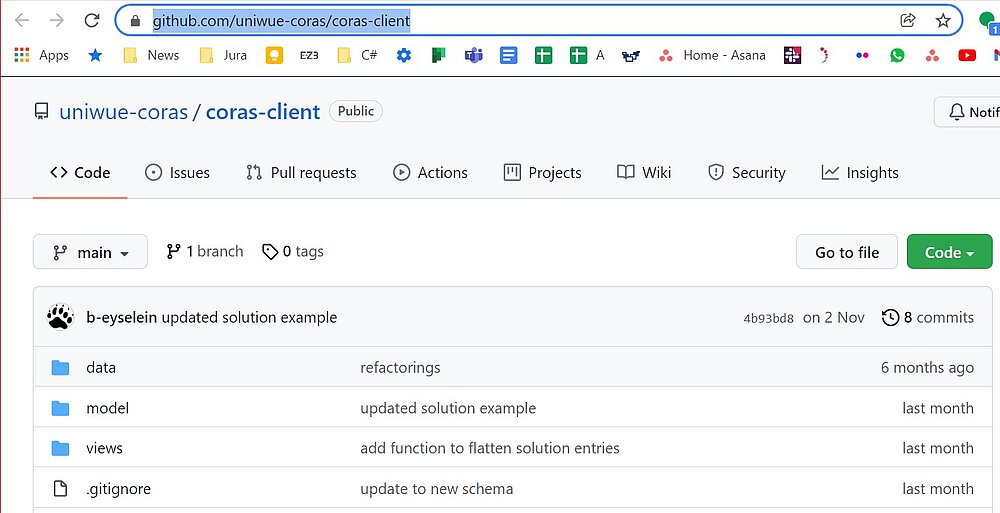The width and height of the screenshot is (1000, 513).
Task: Click the Go to file button
Action: (x=847, y=252)
